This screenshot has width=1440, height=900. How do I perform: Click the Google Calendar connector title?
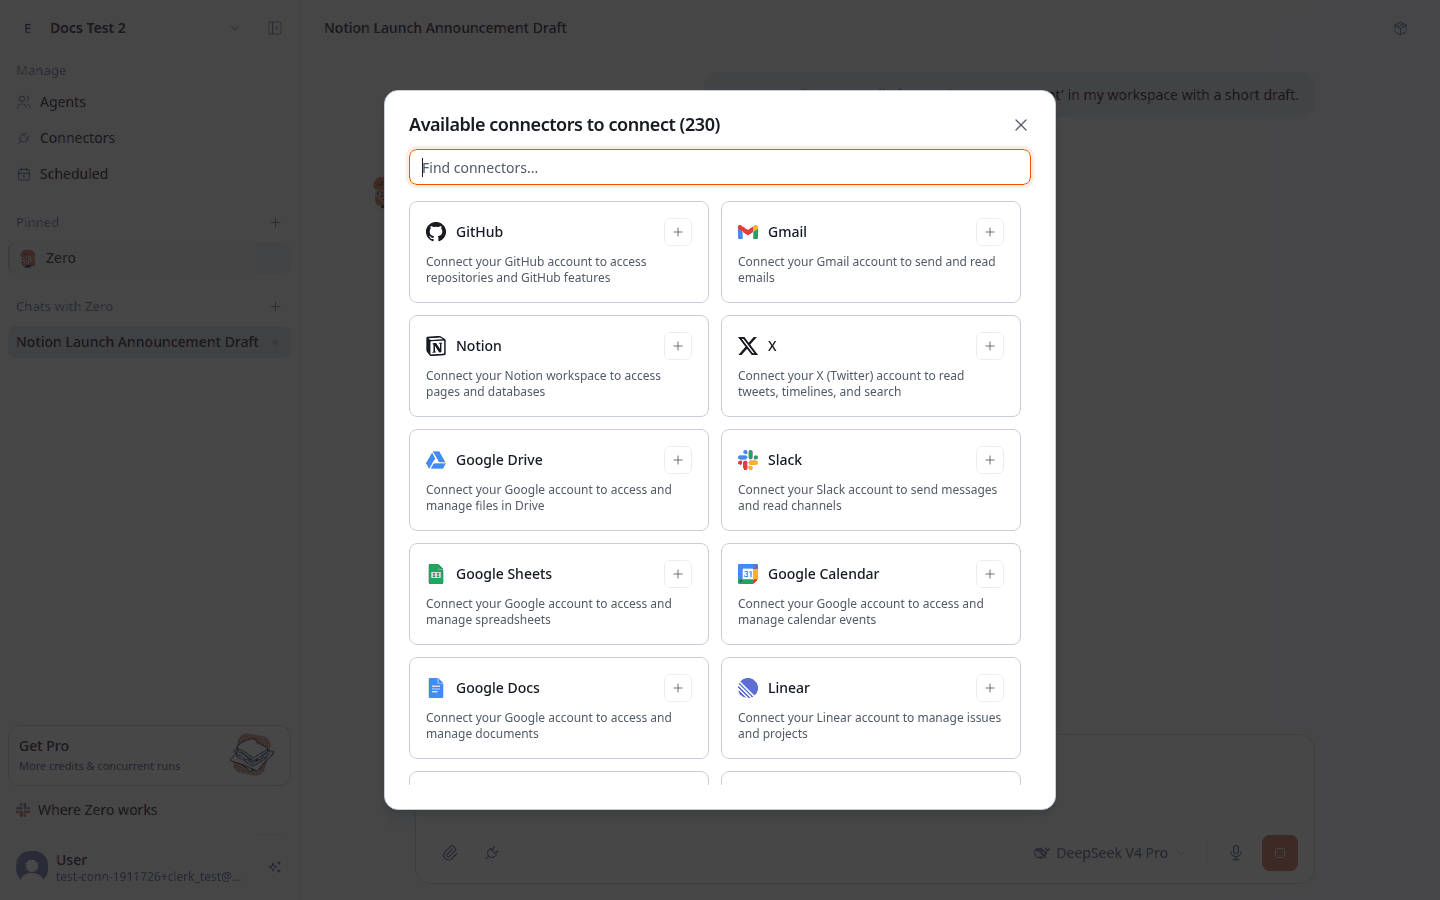pyautogui.click(x=823, y=574)
